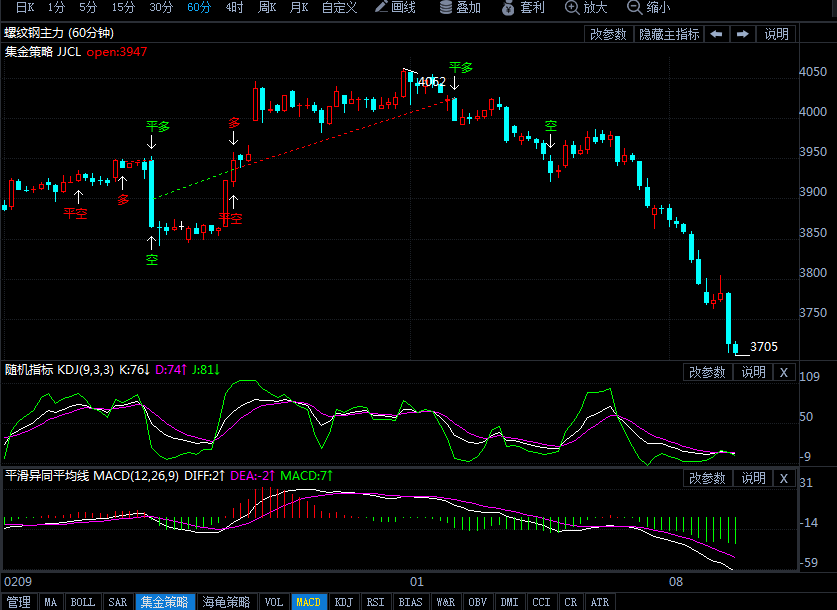Screen dimensions: 837x610
Task: Toggle 隐藏主指标 to hide main indicator
Action: pos(669,34)
